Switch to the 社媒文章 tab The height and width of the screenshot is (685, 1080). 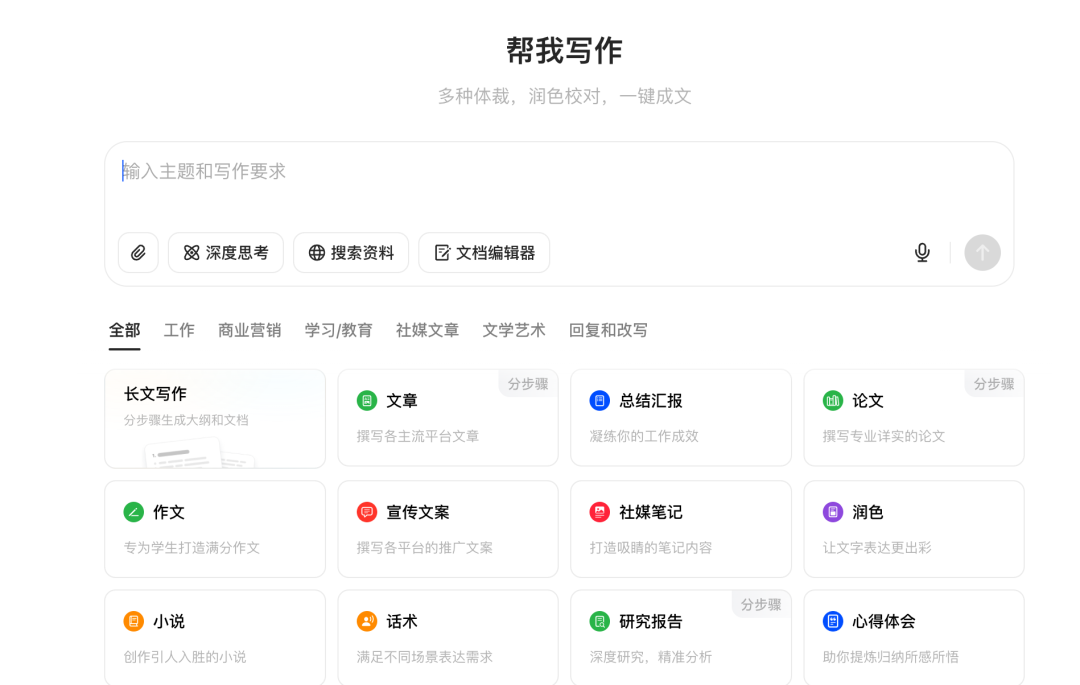(428, 330)
